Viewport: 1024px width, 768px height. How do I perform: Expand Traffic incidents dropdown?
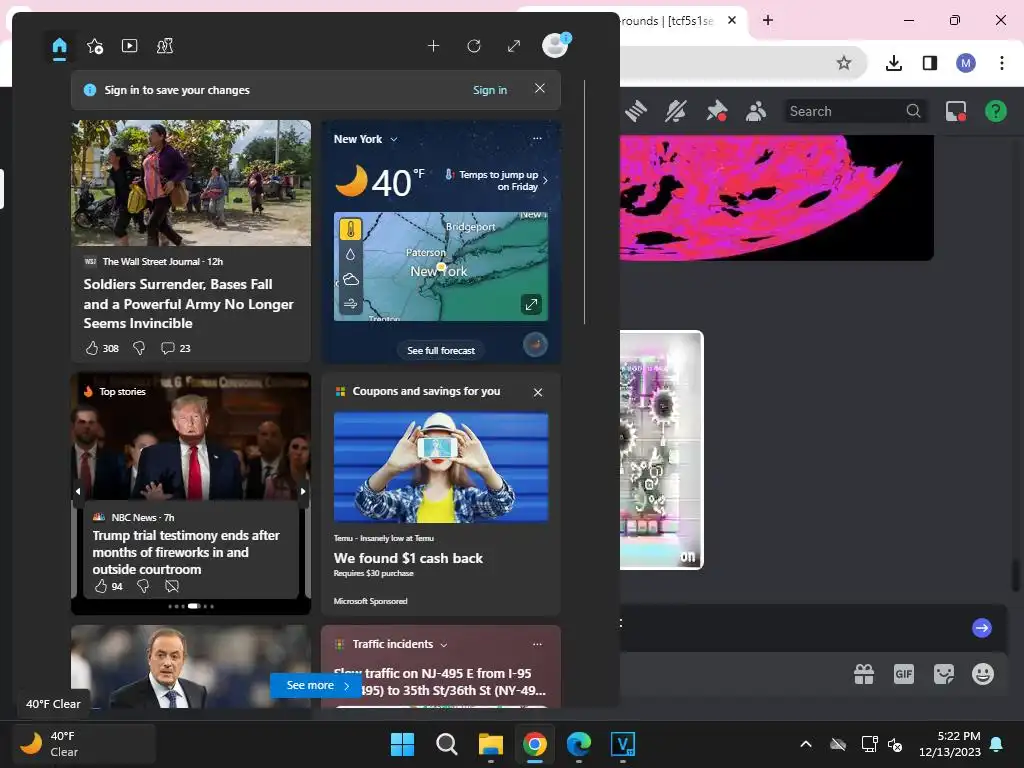(x=444, y=645)
